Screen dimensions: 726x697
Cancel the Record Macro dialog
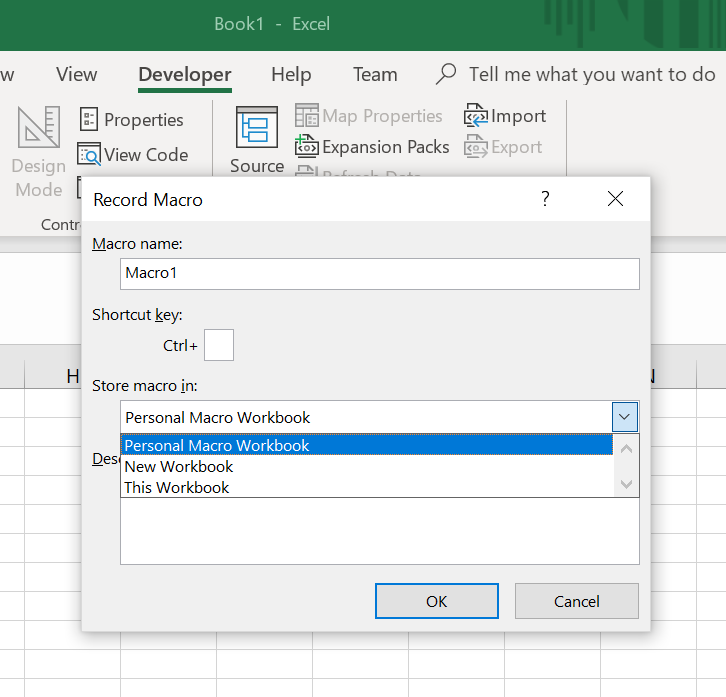576,601
